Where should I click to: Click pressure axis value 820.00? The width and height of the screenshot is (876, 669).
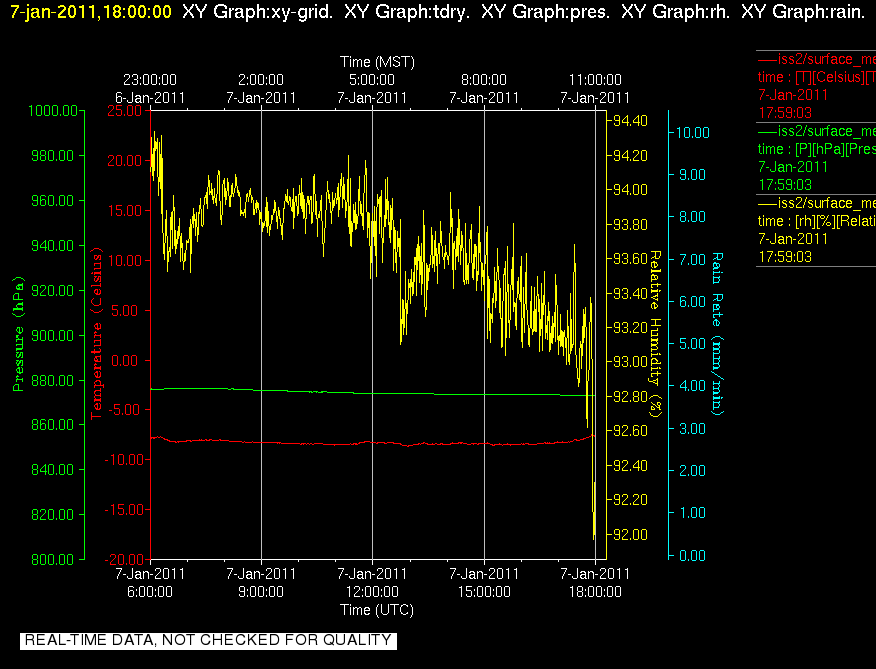pyautogui.click(x=53, y=515)
